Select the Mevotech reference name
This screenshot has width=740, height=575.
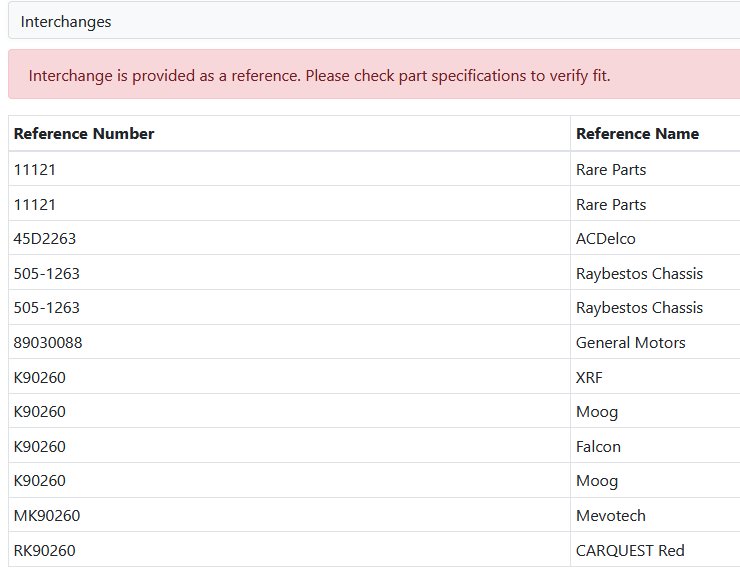tap(611, 515)
